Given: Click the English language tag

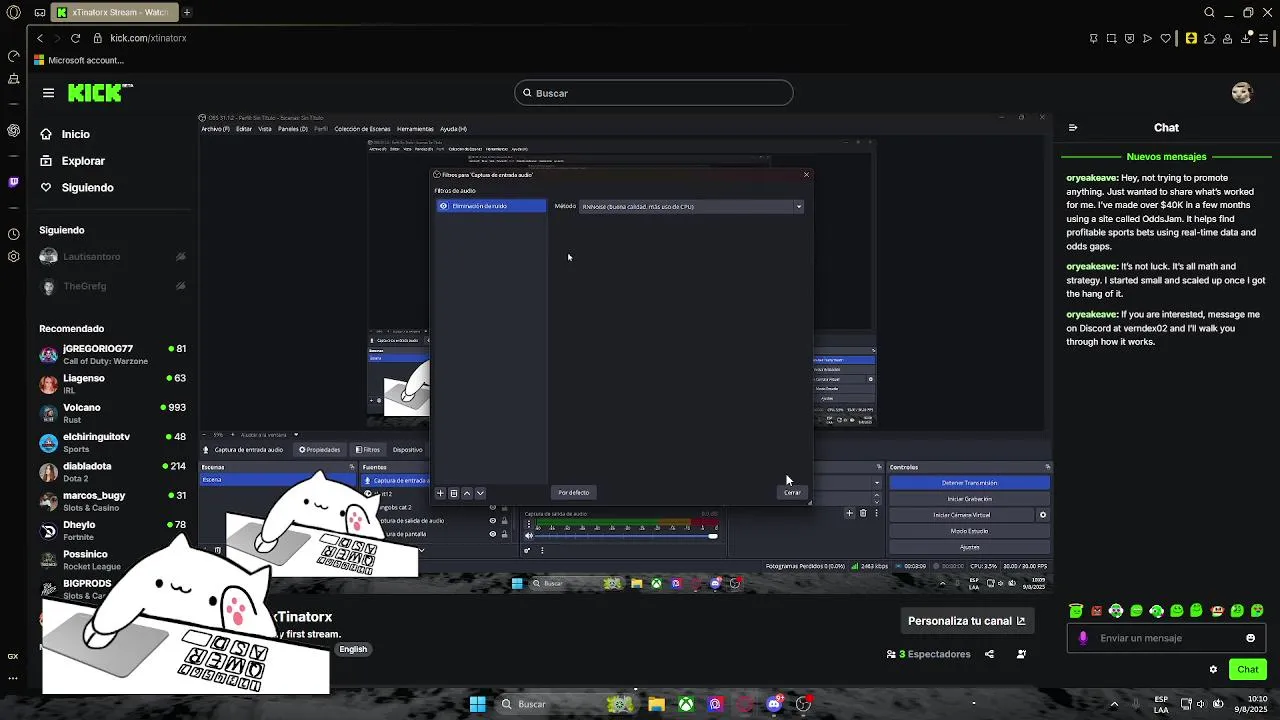Looking at the screenshot, I should coord(353,649).
